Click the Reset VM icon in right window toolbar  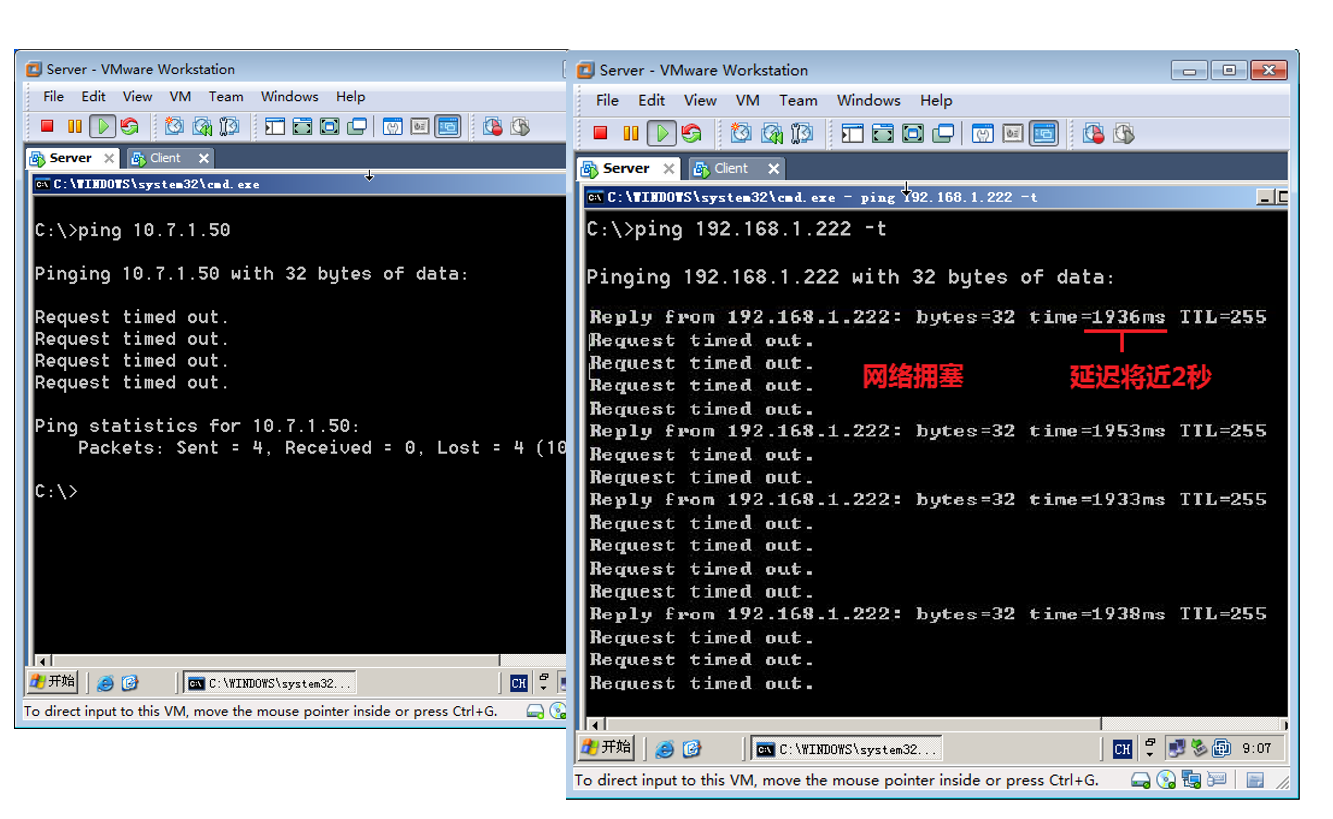[x=691, y=133]
